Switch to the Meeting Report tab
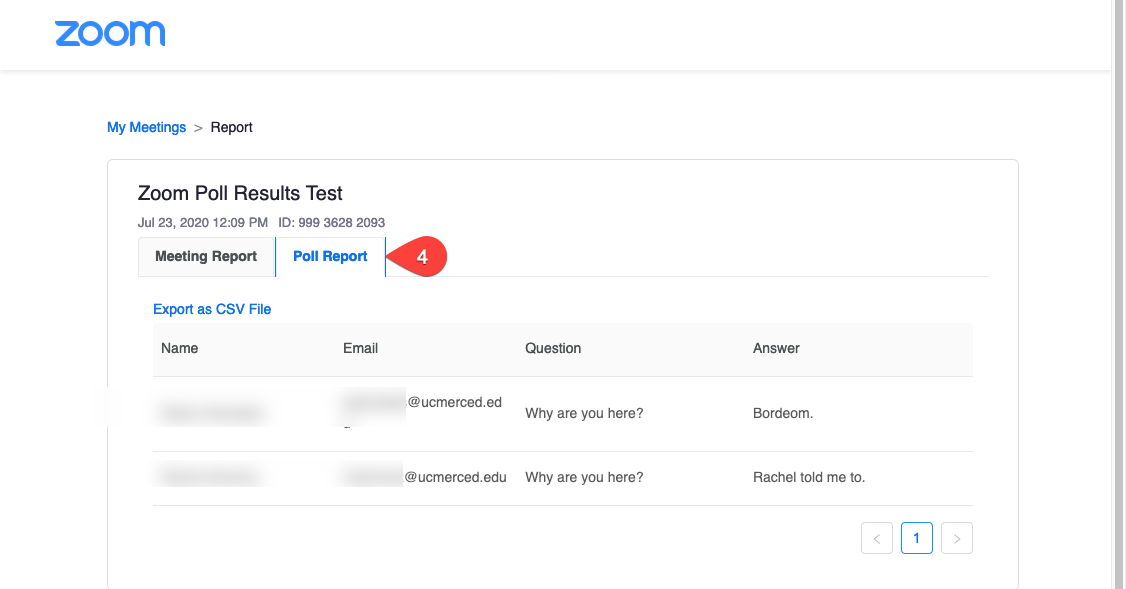1126x589 pixels. [x=206, y=257]
